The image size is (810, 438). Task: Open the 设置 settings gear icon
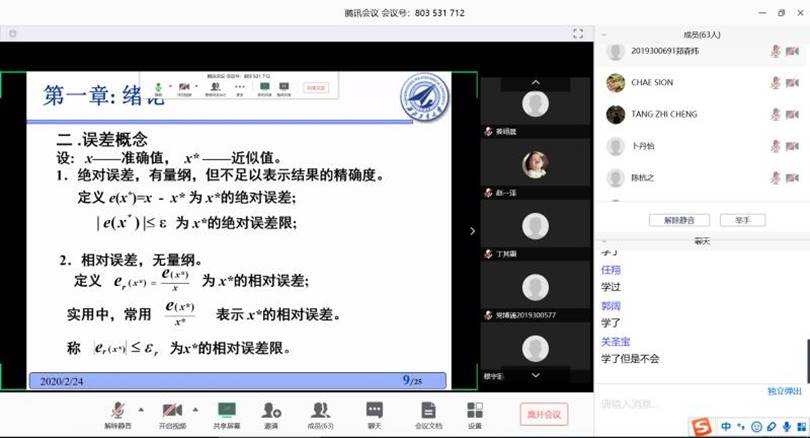475,410
